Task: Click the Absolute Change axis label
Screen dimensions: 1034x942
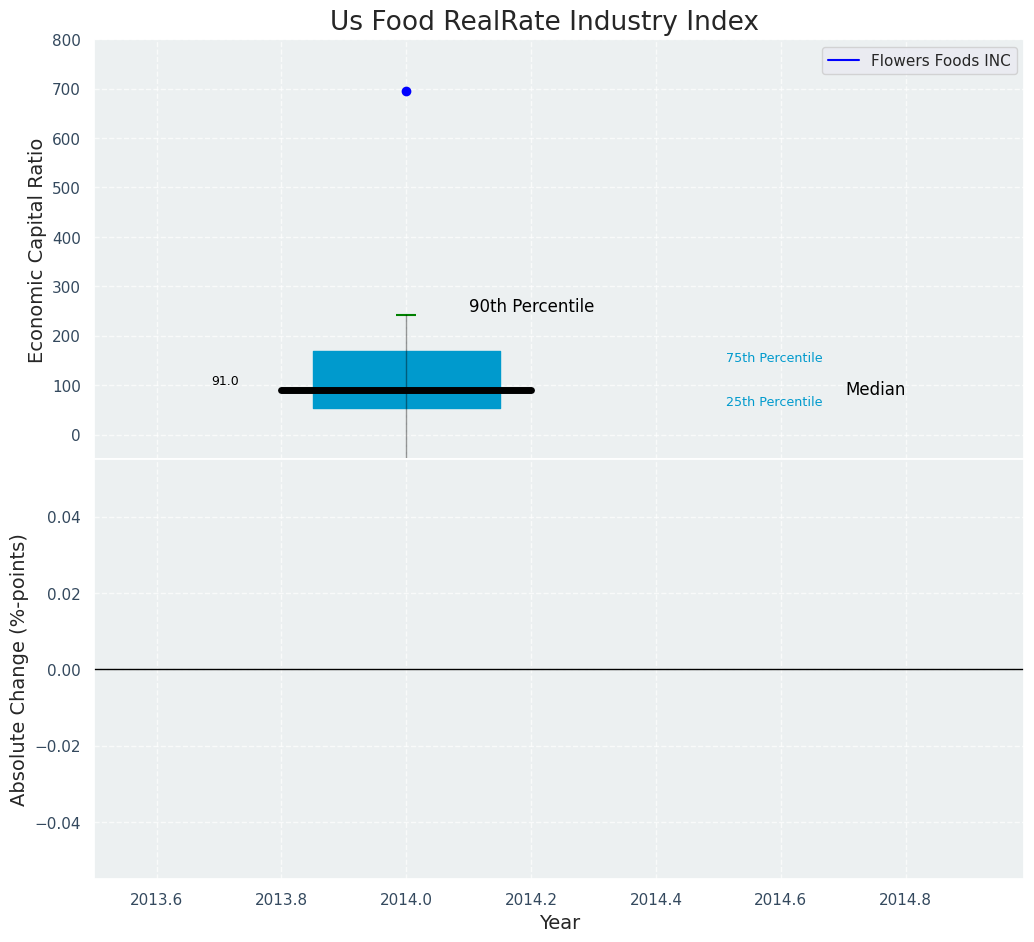Action: (x=19, y=669)
